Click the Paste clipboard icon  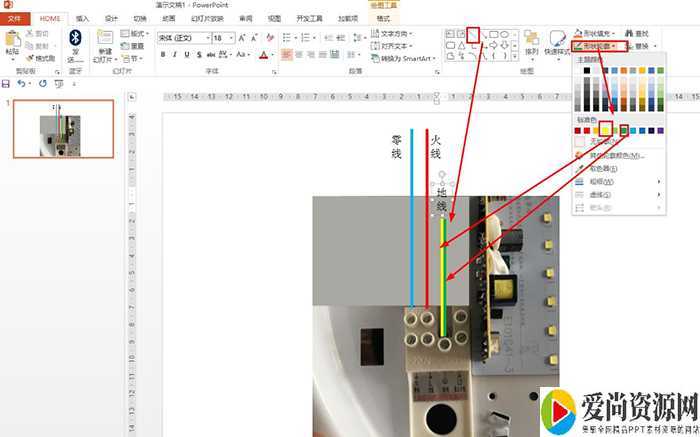pyautogui.click(x=13, y=40)
